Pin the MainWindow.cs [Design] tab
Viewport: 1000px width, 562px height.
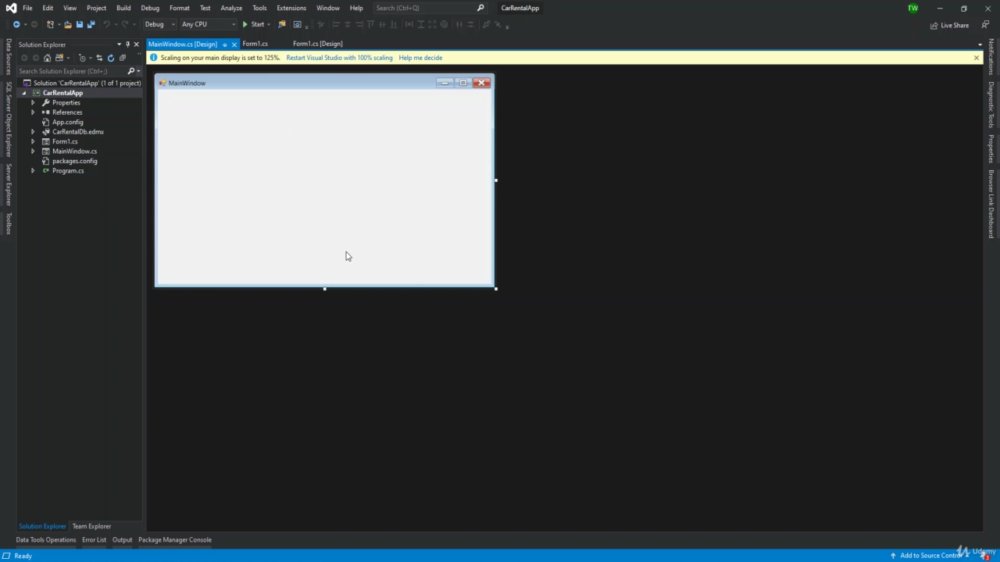coord(224,45)
